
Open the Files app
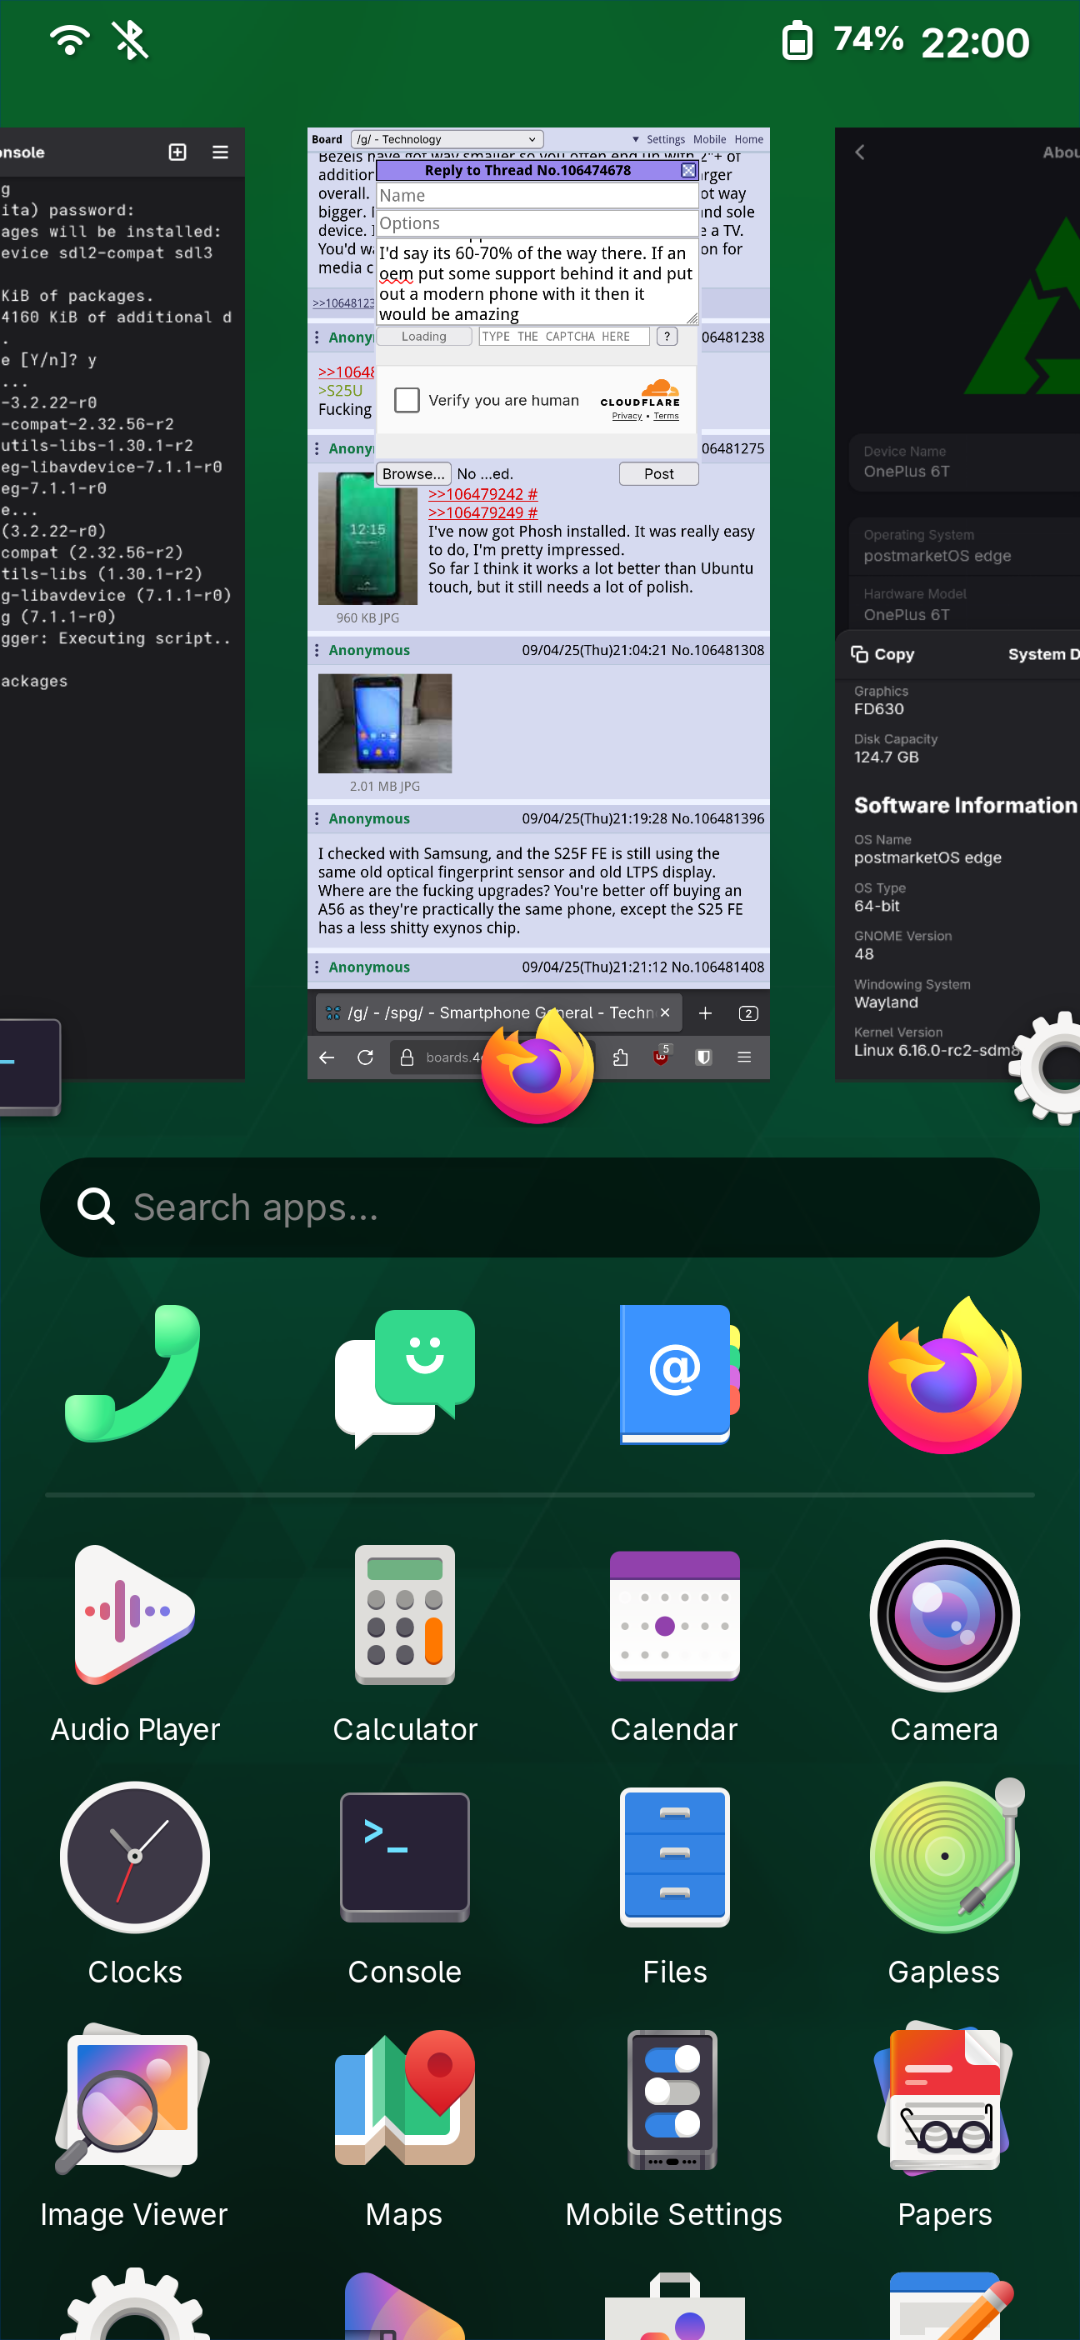click(x=675, y=1887)
